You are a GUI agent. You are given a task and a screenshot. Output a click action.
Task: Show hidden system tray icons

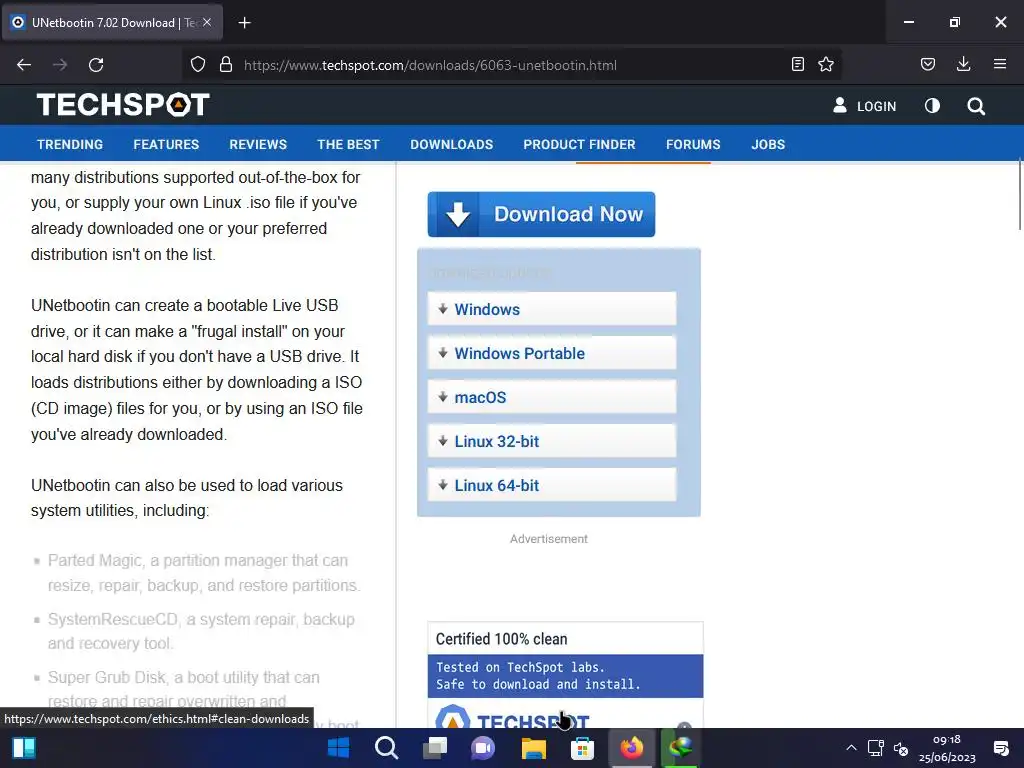(851, 748)
